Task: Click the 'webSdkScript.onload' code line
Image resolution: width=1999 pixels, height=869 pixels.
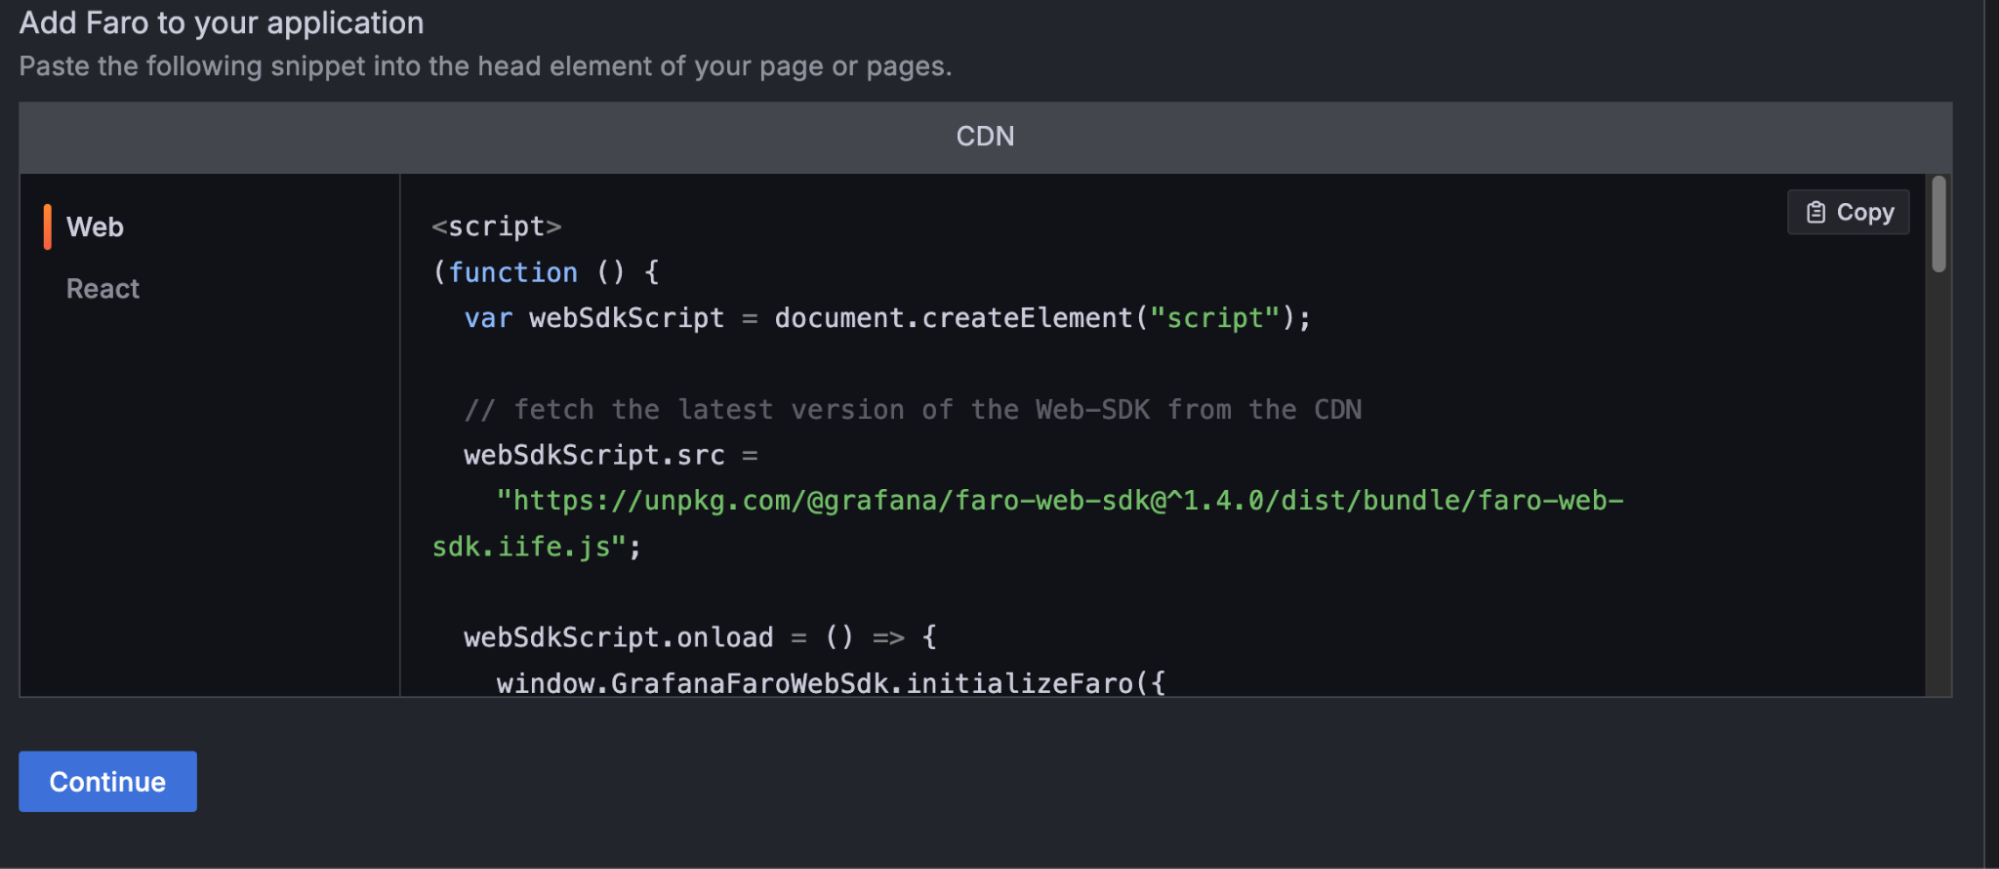Action: tap(700, 638)
